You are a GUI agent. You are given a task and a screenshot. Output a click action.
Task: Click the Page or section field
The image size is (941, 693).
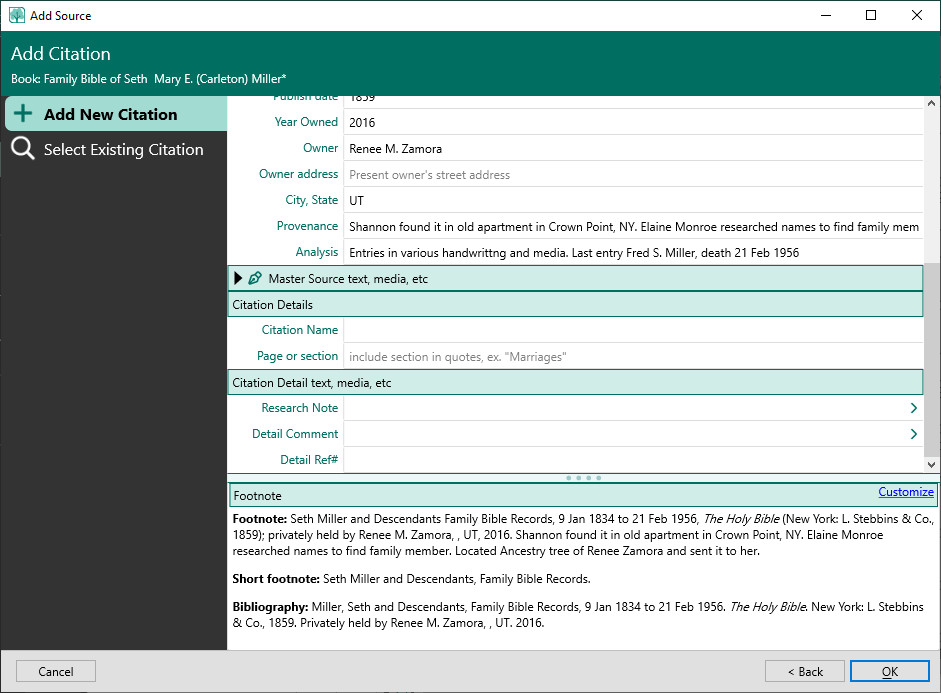click(632, 356)
